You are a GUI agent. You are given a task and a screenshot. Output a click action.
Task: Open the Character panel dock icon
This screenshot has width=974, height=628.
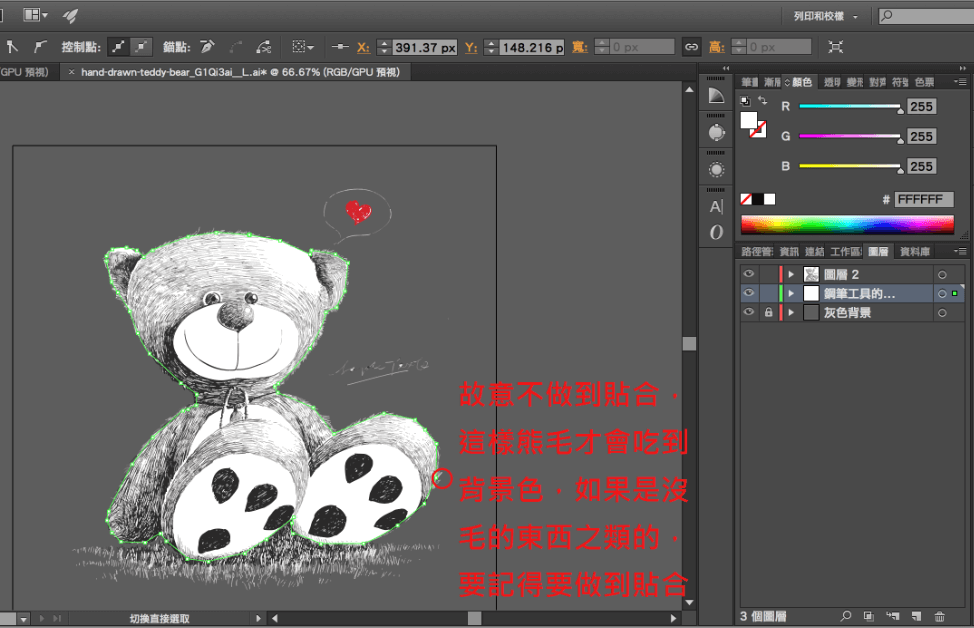pyautogui.click(x=716, y=207)
